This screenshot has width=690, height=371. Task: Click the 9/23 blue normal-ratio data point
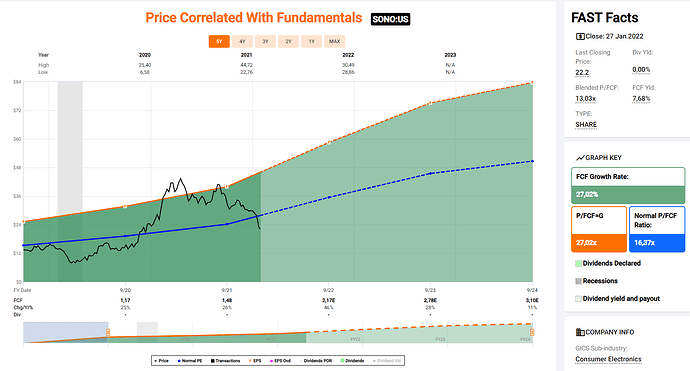(x=430, y=173)
